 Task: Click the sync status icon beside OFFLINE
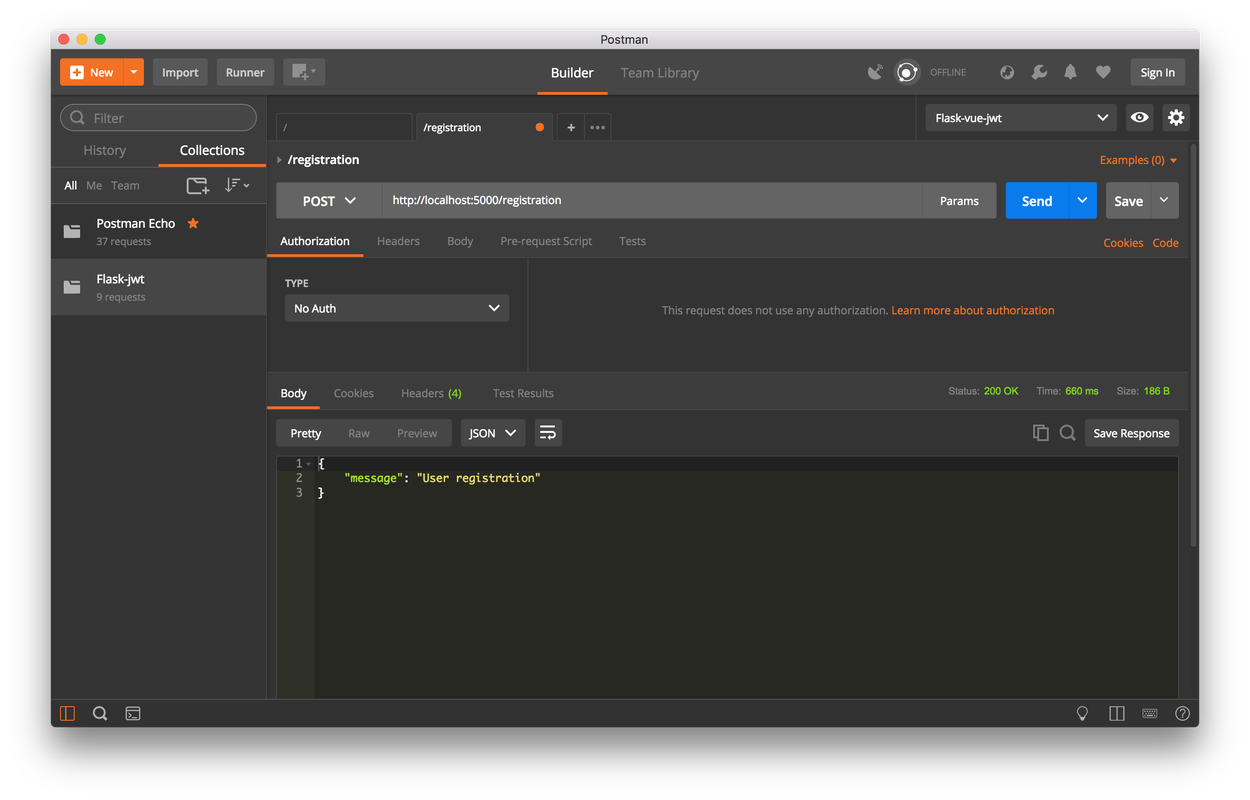tap(907, 72)
